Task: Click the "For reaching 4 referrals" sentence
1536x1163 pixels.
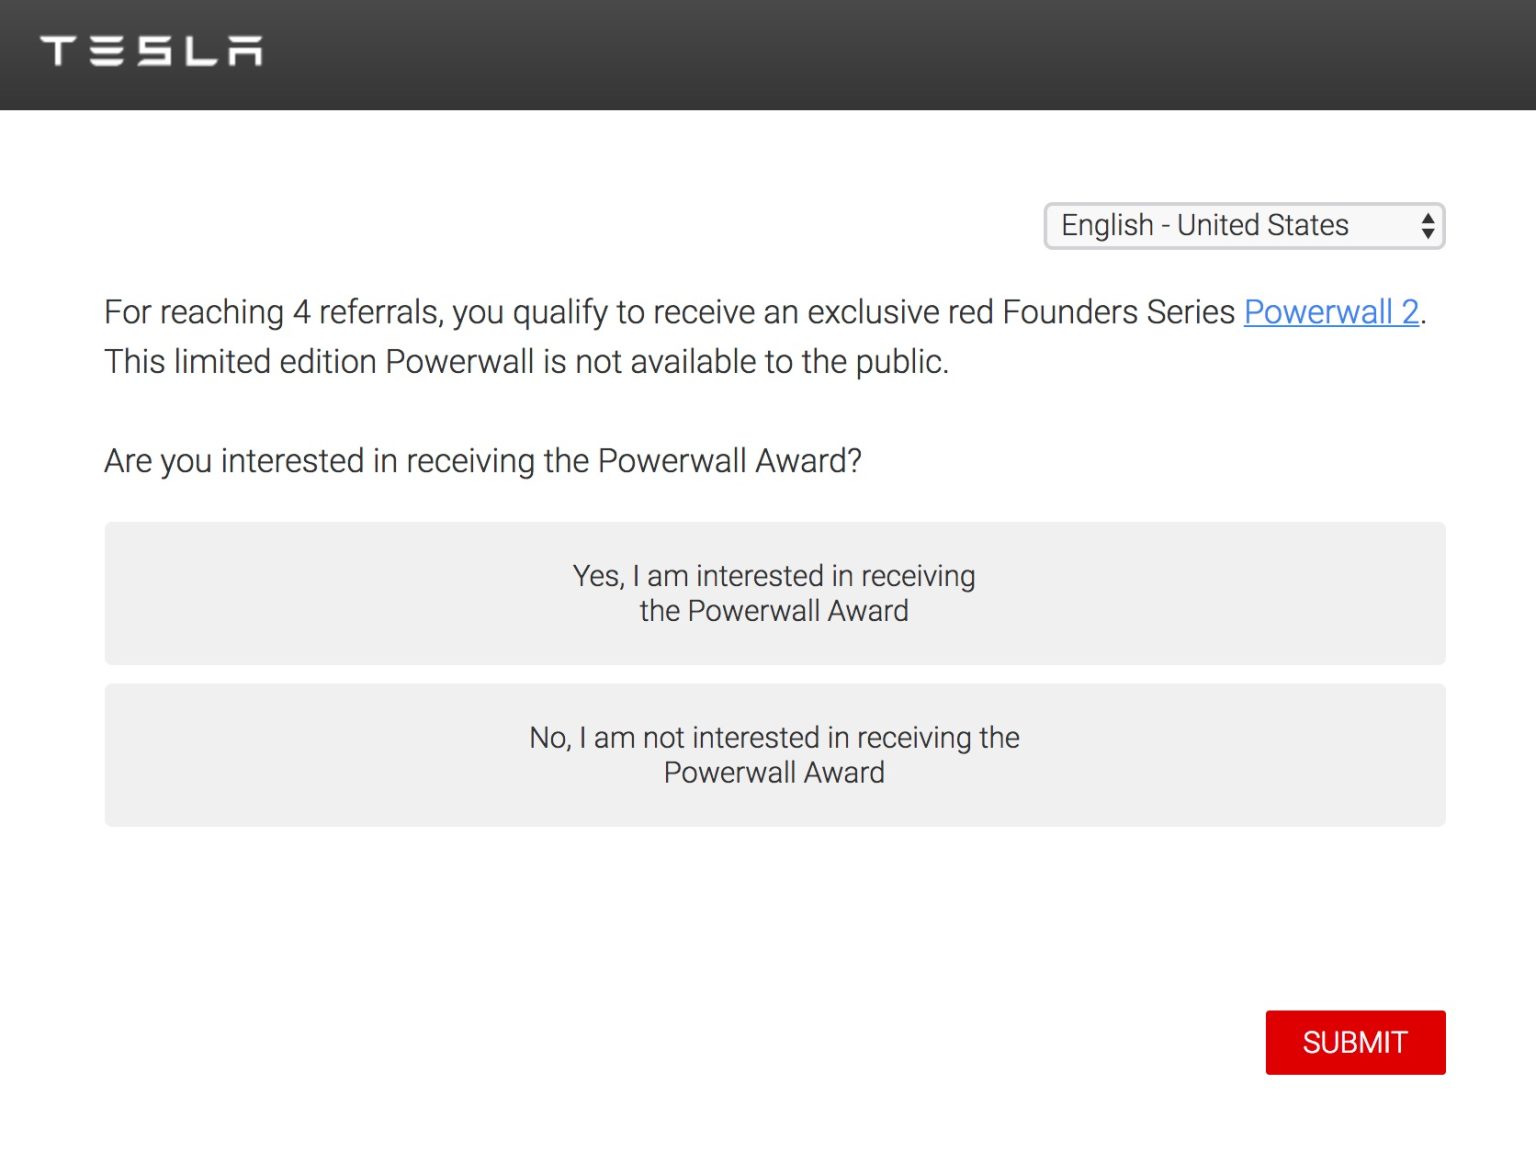Action: pos(660,312)
